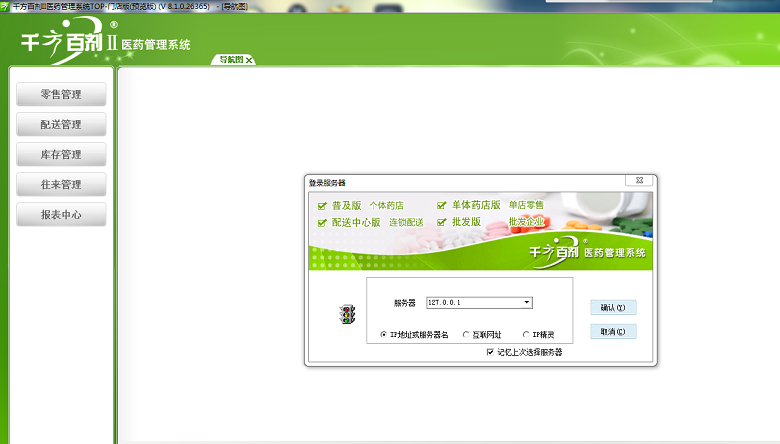Switch to the 导航图 tab

231,60
